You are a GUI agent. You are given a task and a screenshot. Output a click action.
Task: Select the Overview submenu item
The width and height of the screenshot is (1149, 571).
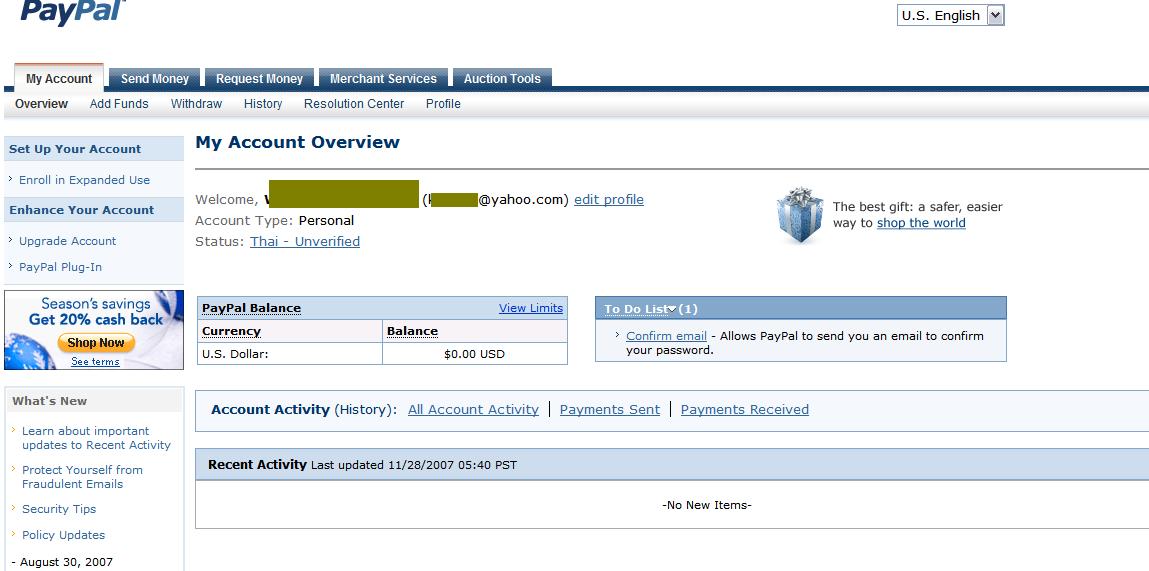[41, 104]
